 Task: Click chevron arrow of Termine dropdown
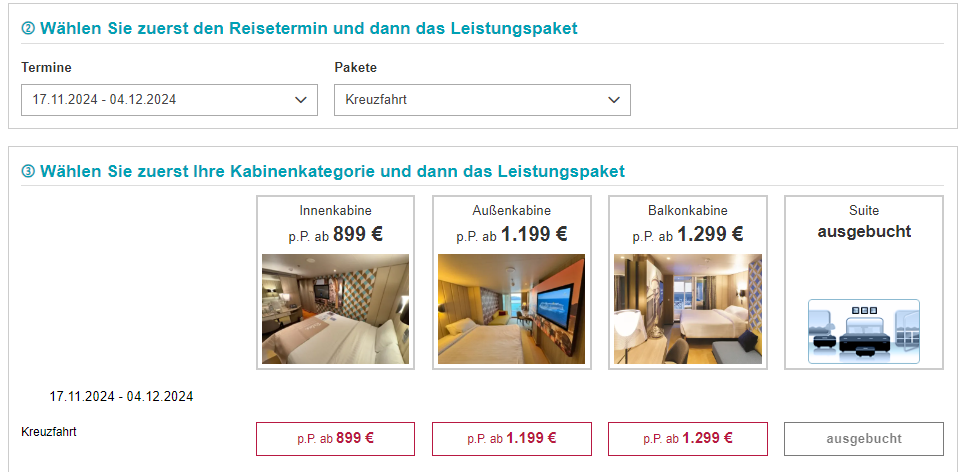(301, 100)
